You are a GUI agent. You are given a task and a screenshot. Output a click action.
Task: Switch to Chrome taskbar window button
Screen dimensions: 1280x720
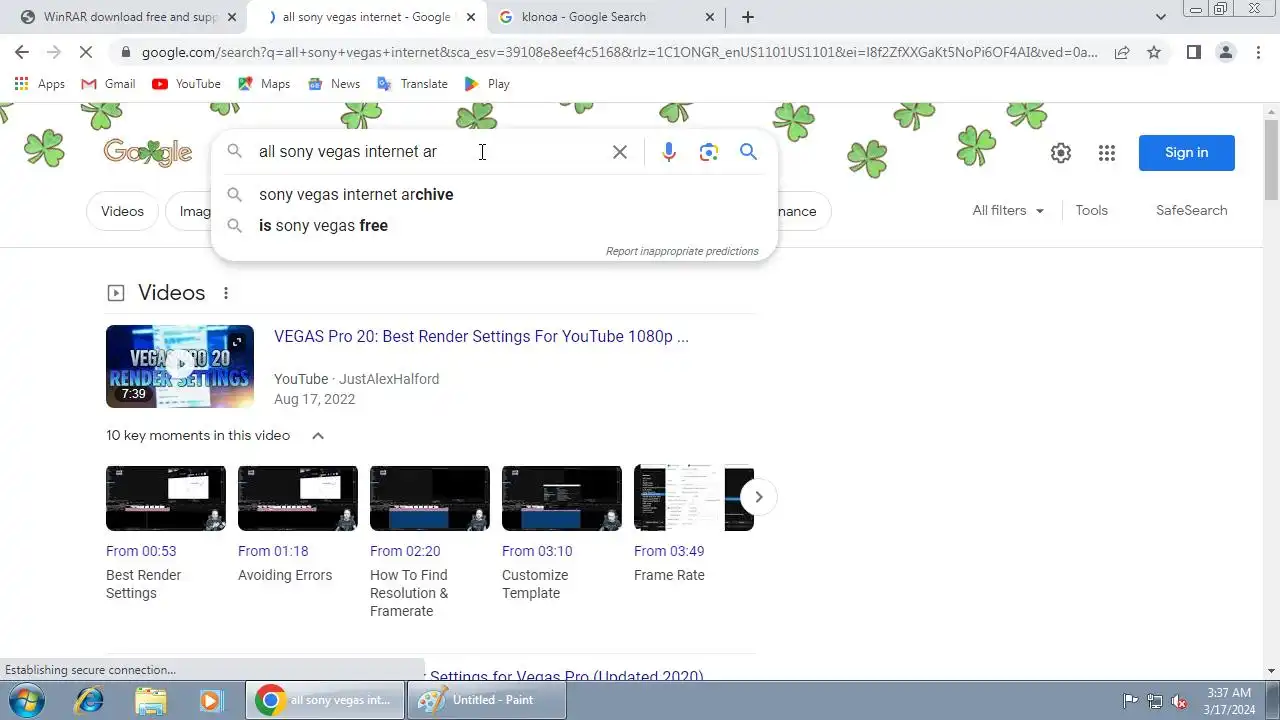pos(326,700)
